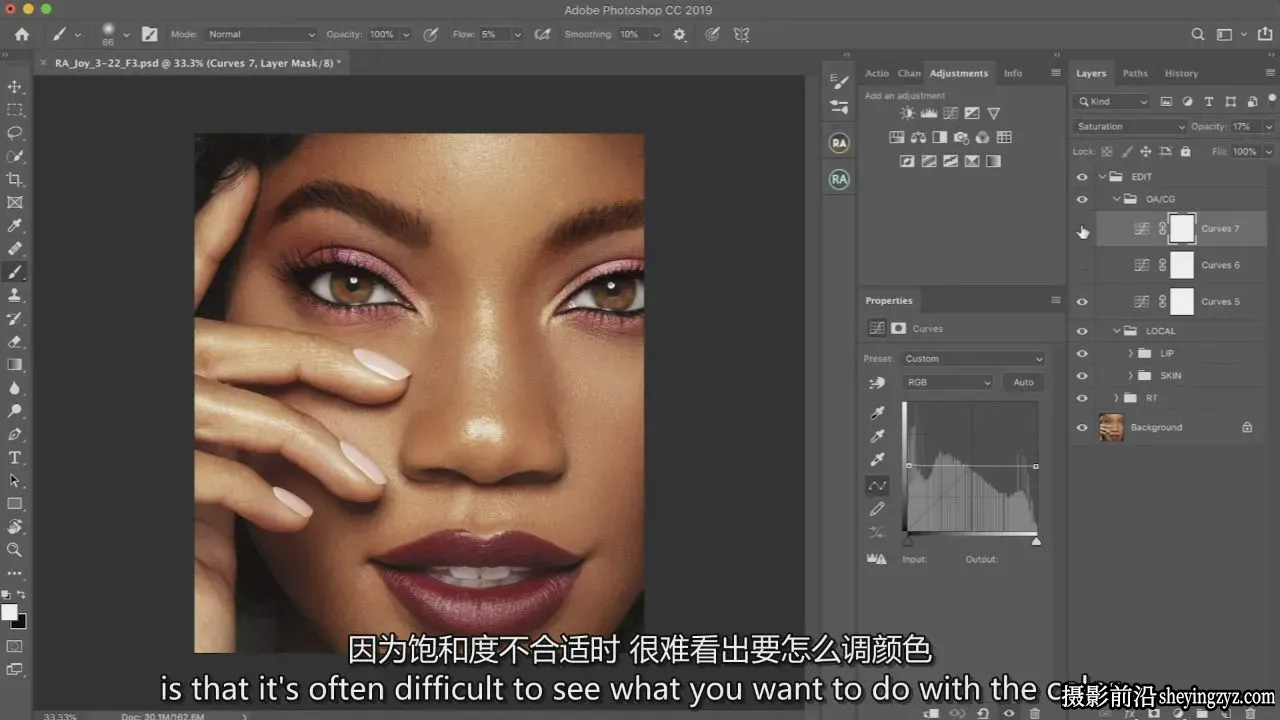
Task: Select the Move tool
Action: (x=15, y=87)
